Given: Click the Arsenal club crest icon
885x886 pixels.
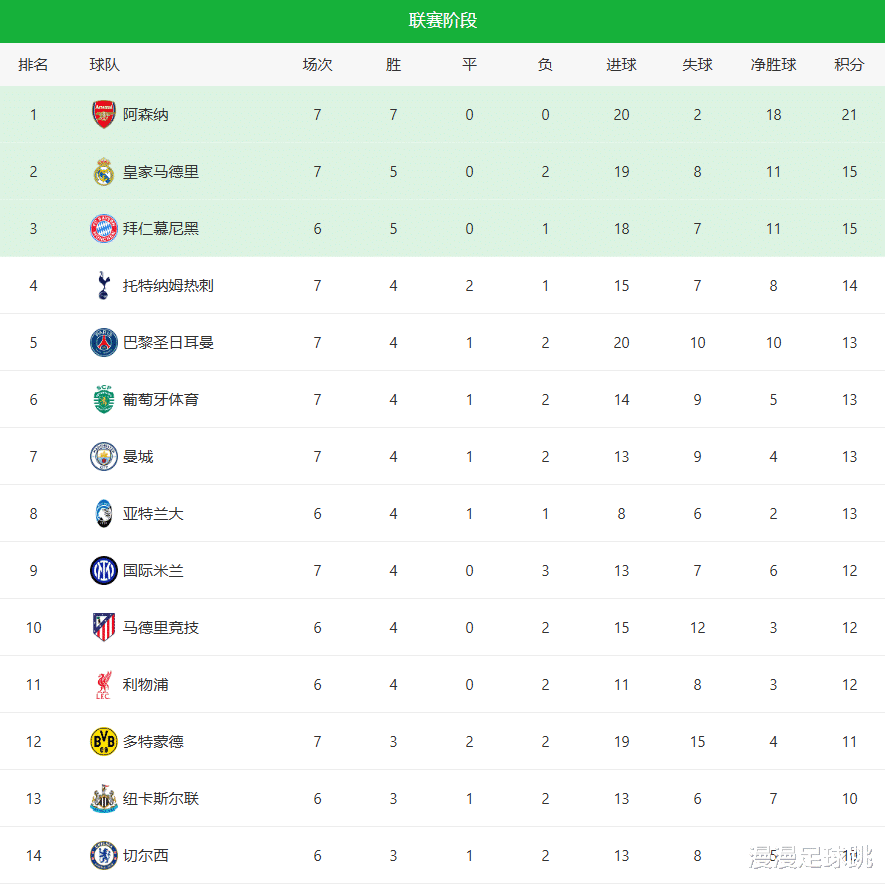Looking at the screenshot, I should [x=103, y=114].
